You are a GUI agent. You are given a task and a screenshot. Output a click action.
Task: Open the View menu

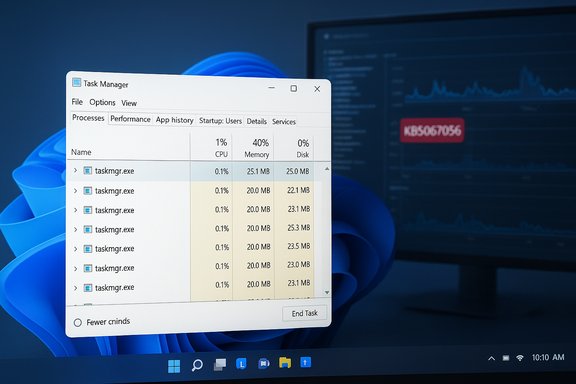tap(129, 103)
